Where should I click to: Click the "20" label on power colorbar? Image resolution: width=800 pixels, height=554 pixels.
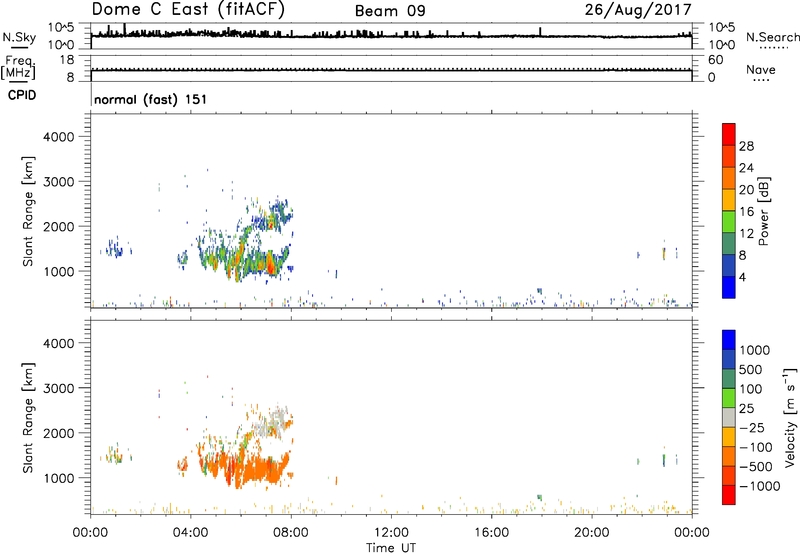coord(746,190)
